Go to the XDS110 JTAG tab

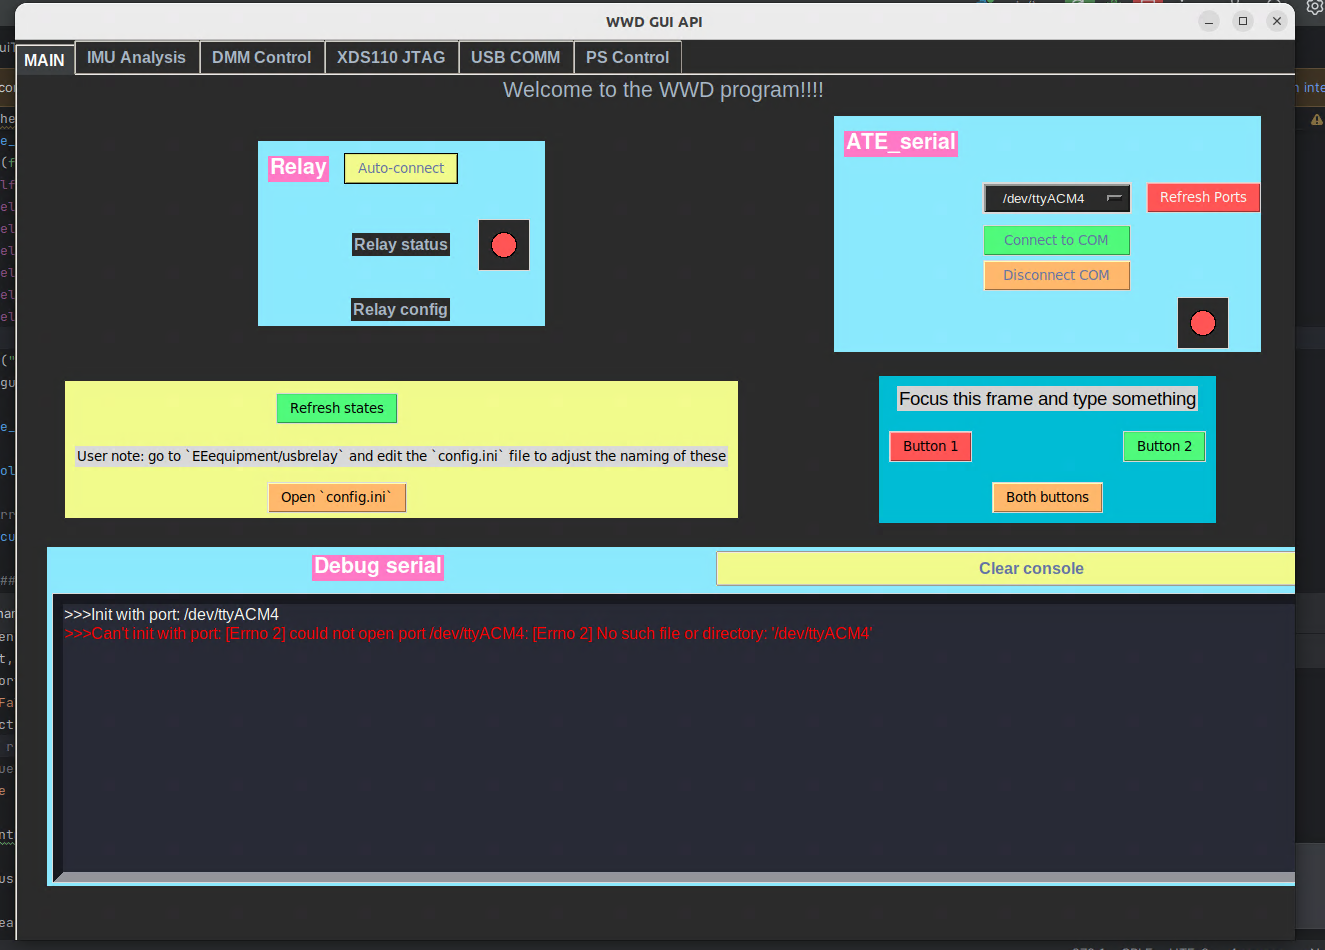[x=391, y=58]
